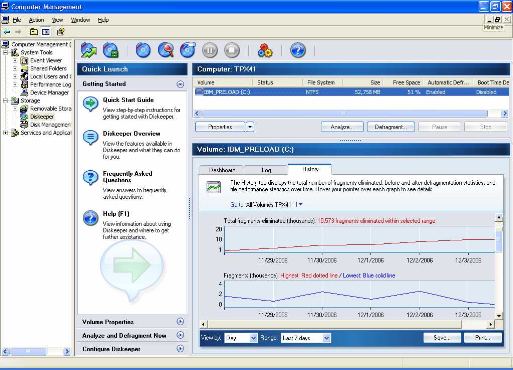The height and width of the screenshot is (370, 513).
Task: Switch to the Log tab
Action: click(x=266, y=170)
